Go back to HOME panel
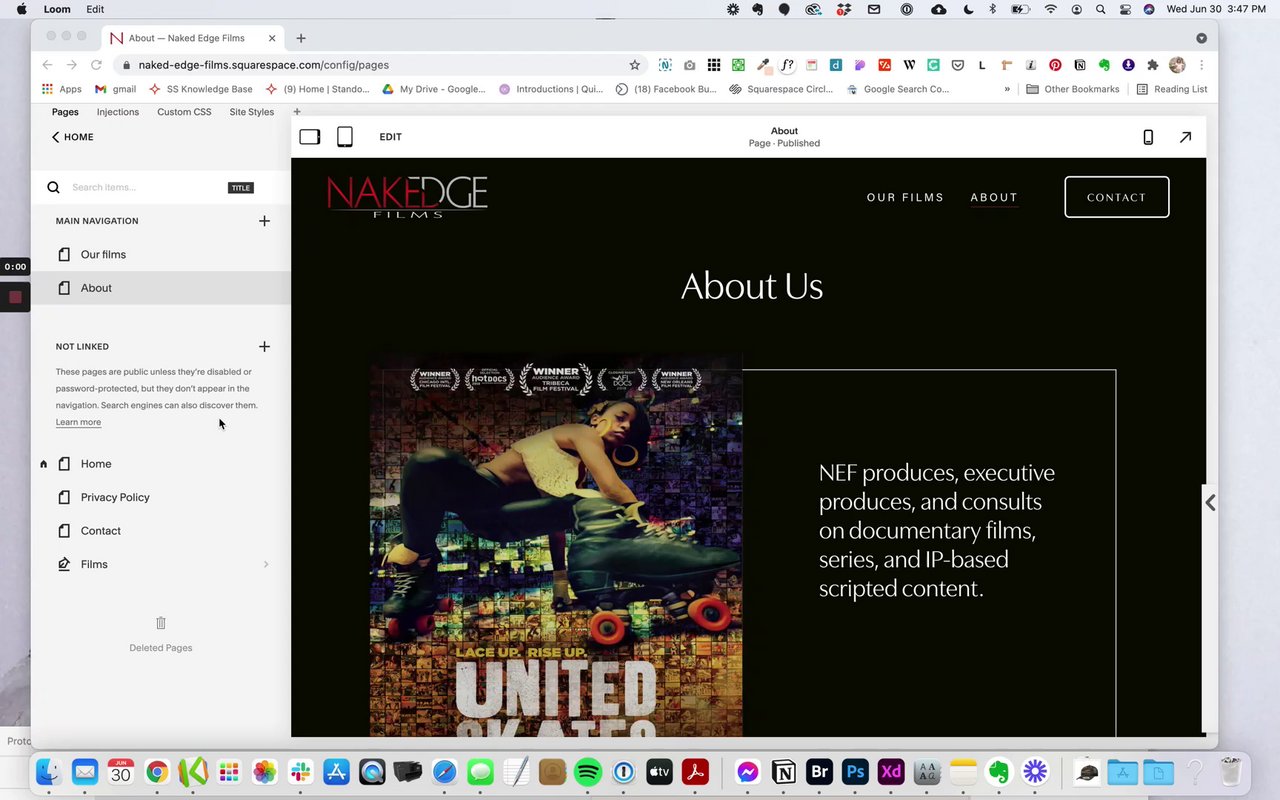 click(x=73, y=137)
